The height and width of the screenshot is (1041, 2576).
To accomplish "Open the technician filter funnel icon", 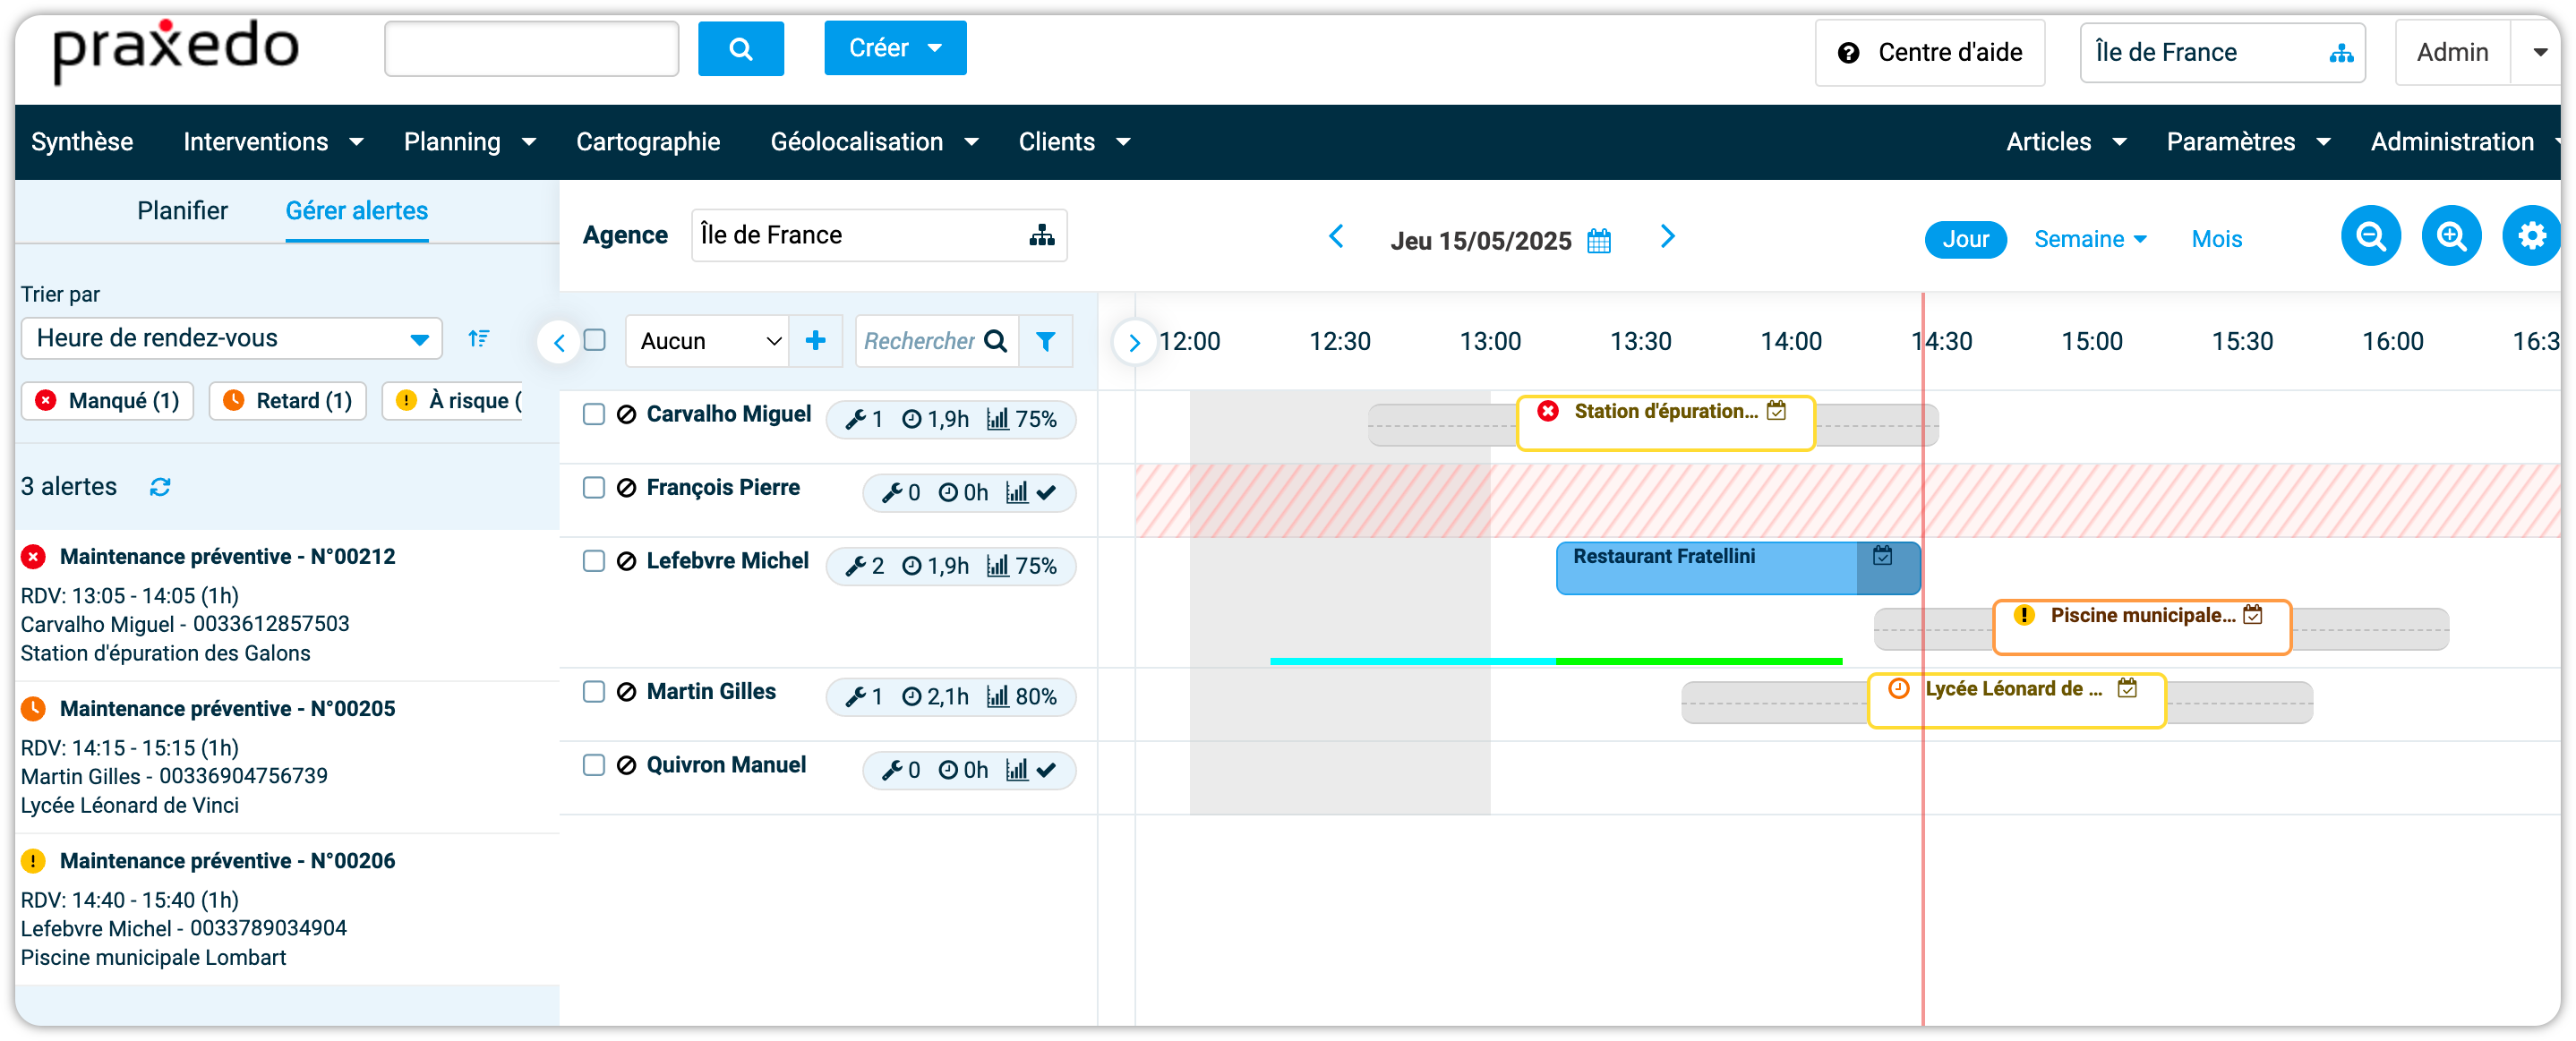I will [x=1045, y=341].
